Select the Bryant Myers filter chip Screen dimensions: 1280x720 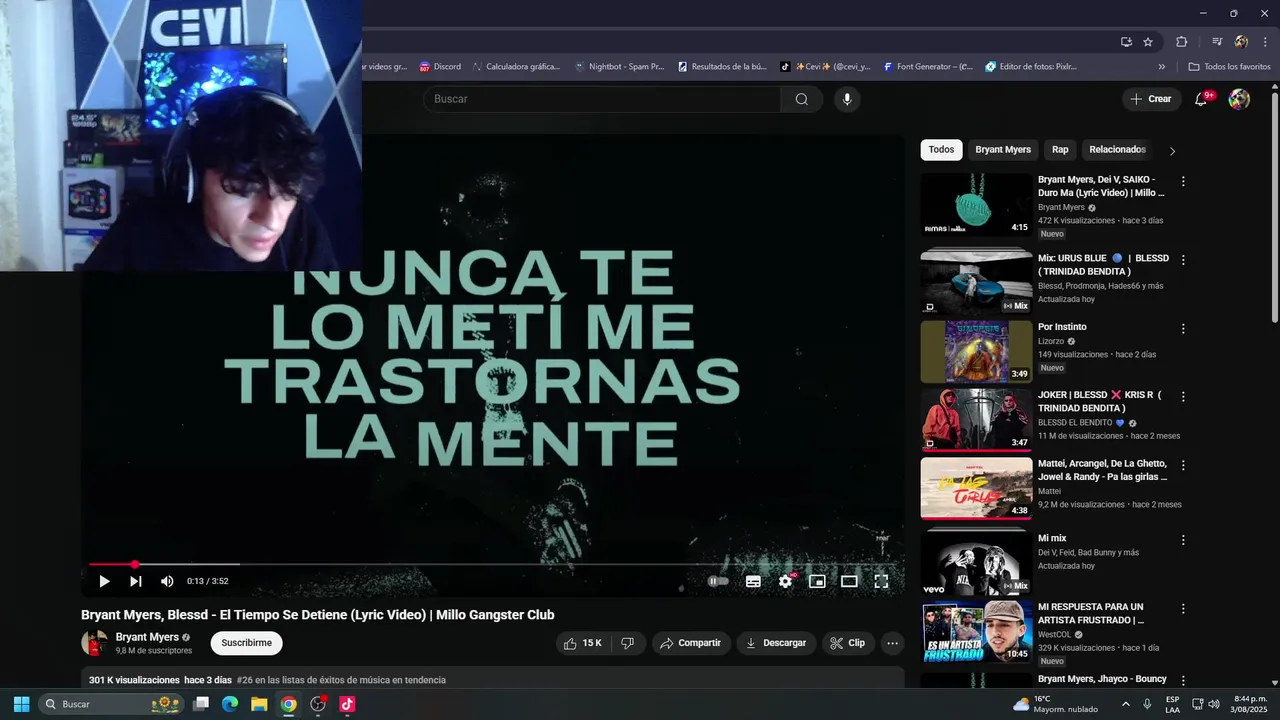click(1003, 150)
